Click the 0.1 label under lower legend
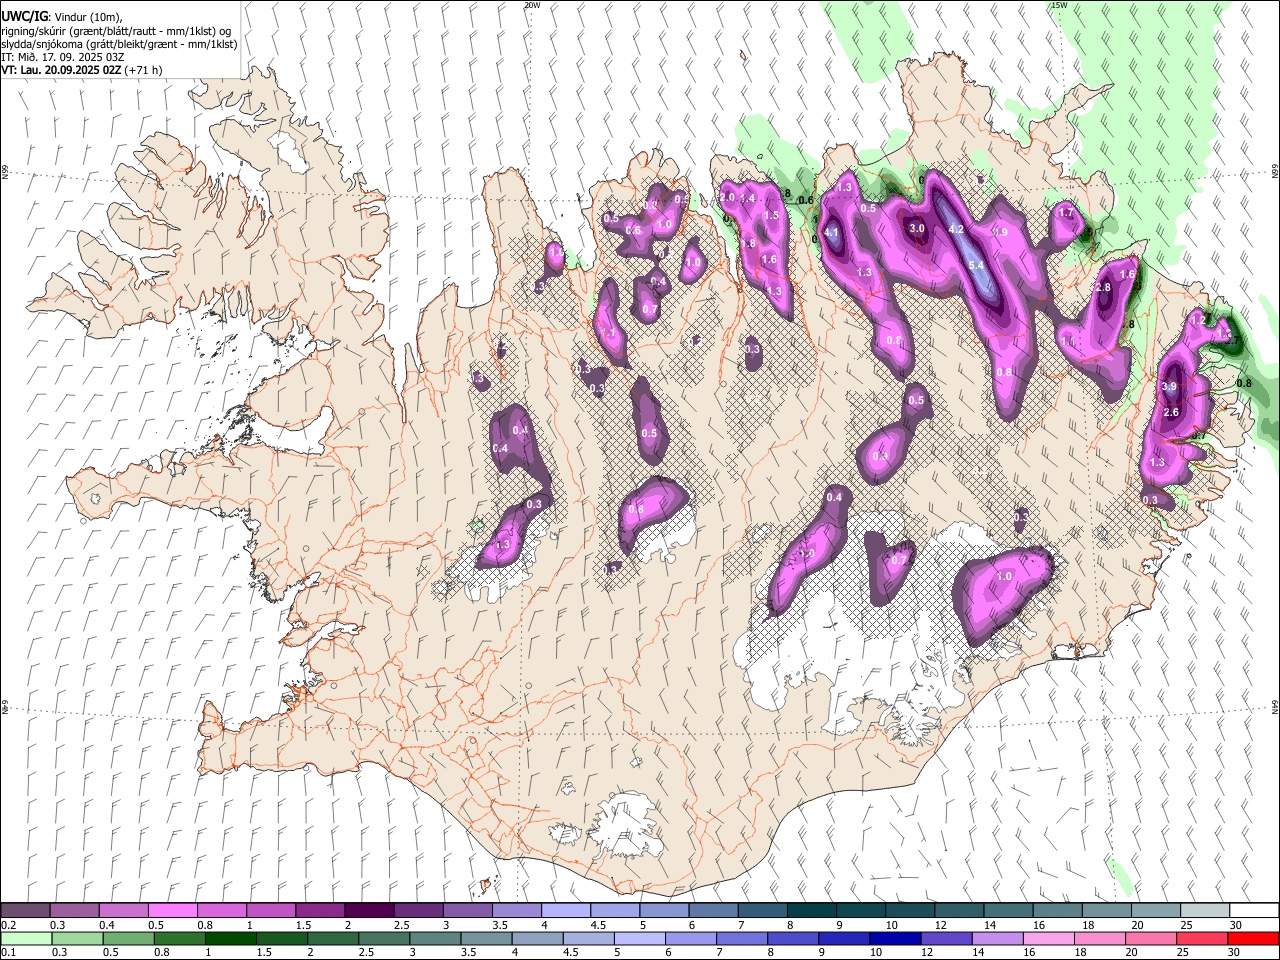The image size is (1280, 960). (x=7, y=952)
